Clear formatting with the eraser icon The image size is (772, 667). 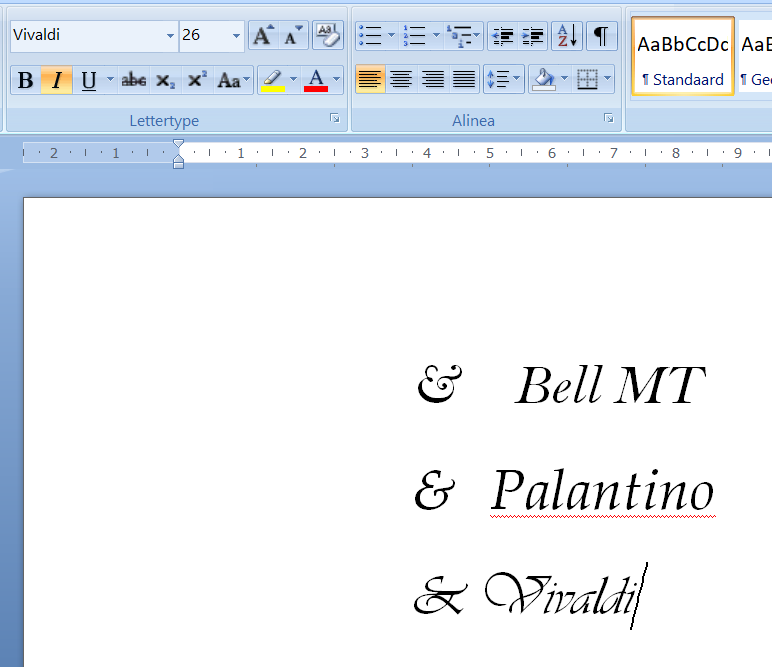327,36
